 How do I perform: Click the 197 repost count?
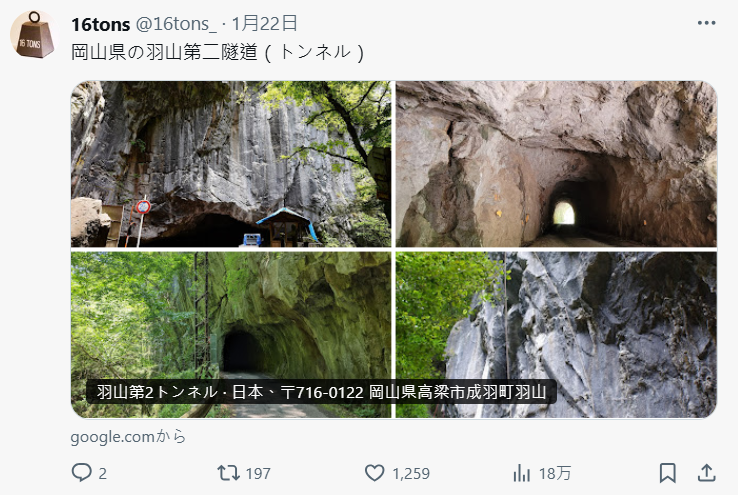point(258,473)
